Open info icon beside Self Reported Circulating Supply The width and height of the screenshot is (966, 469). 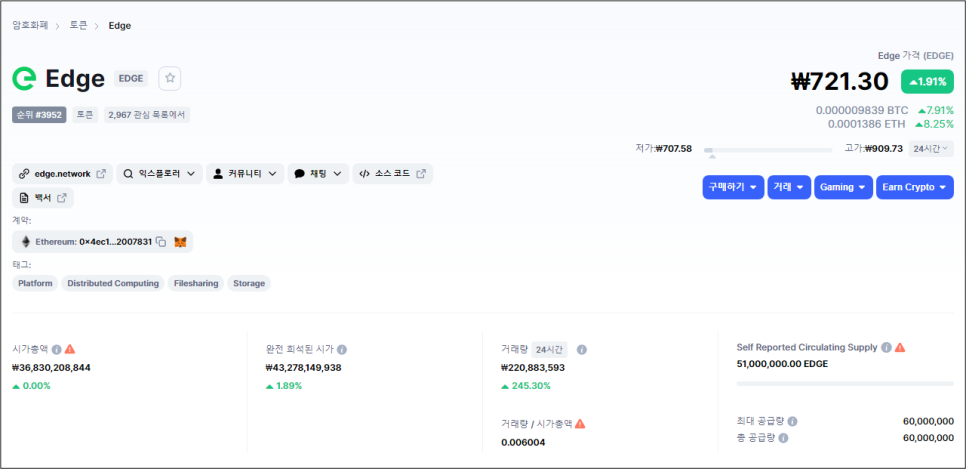(x=886, y=348)
